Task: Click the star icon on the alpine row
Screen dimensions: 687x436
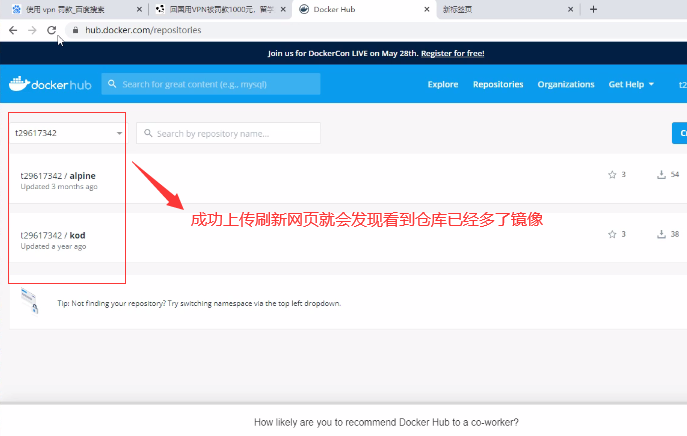Action: [x=612, y=175]
